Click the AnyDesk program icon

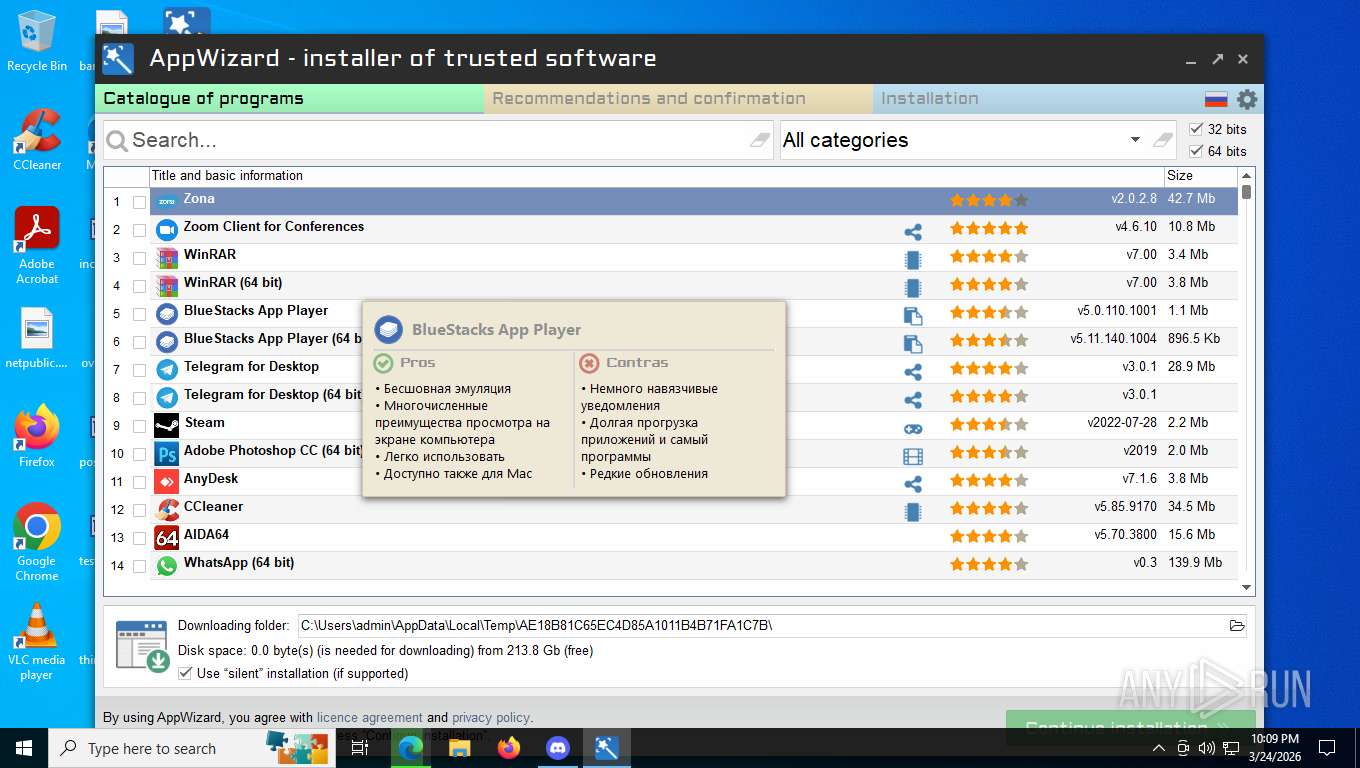pyautogui.click(x=167, y=481)
